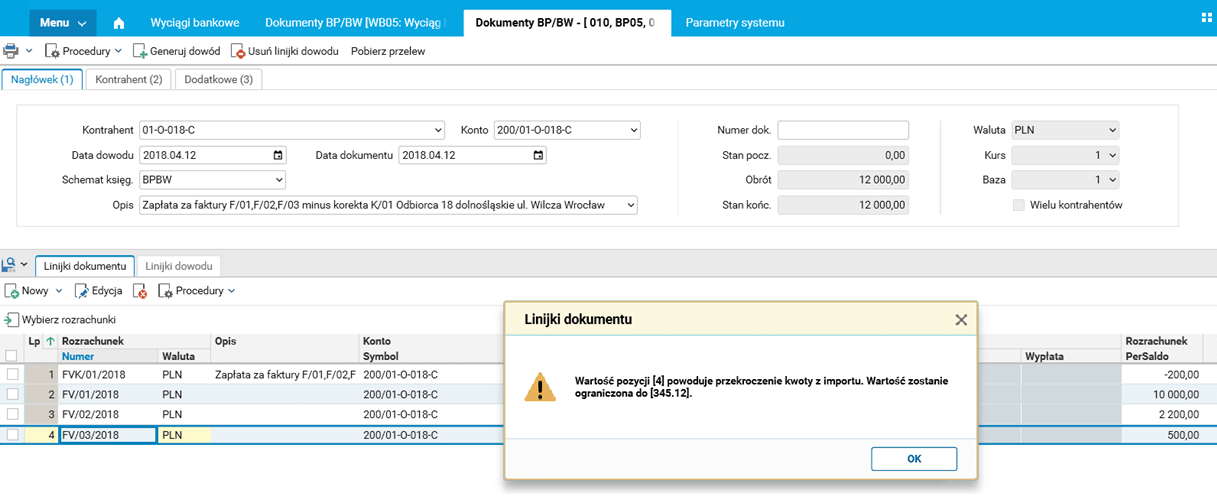Expand the Menu dropdown
Screen dimensions: 1217x500
pos(62,22)
